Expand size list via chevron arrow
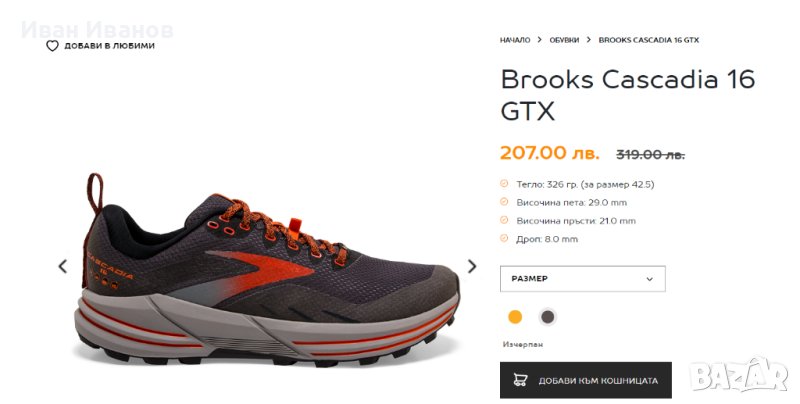The height and width of the screenshot is (404, 800). click(x=649, y=279)
